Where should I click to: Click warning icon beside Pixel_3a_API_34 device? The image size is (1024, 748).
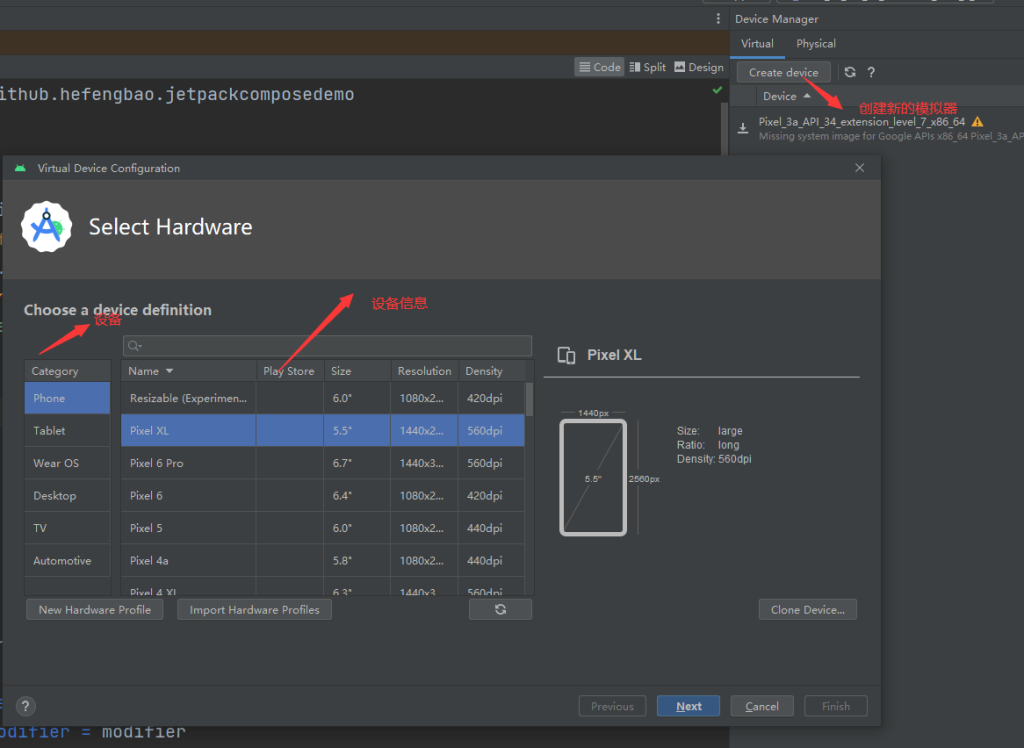(977, 122)
